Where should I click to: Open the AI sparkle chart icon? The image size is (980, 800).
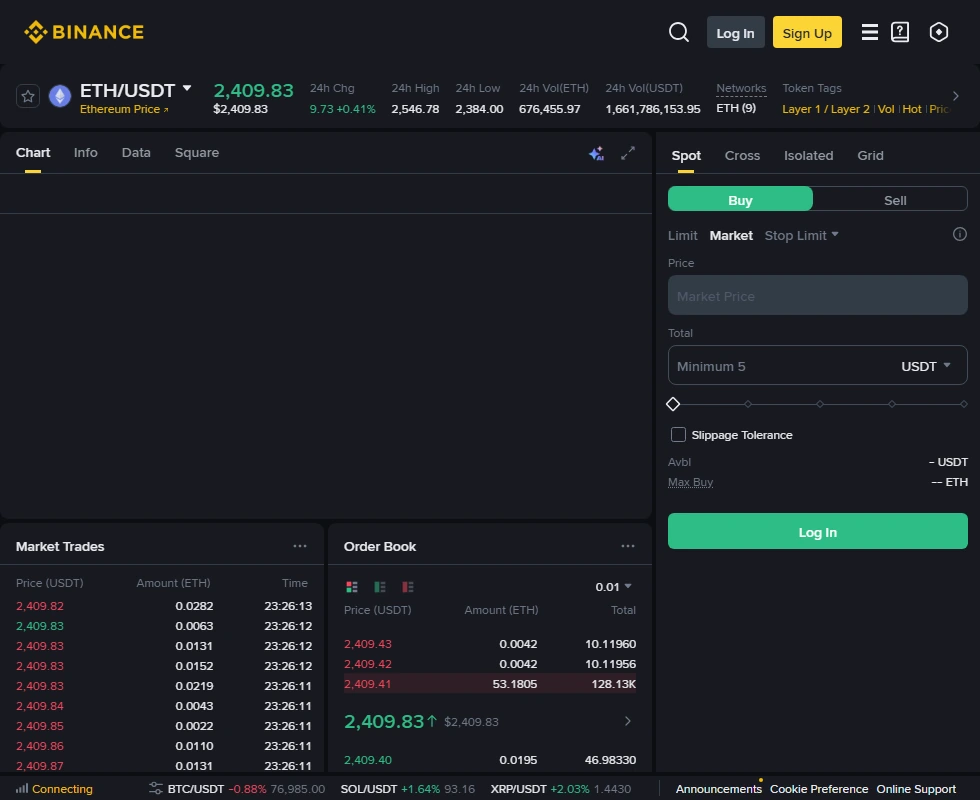click(596, 153)
